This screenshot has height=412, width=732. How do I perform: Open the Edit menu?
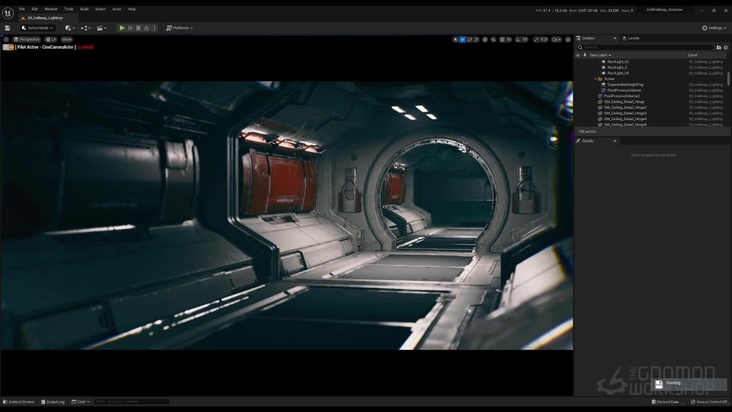35,9
